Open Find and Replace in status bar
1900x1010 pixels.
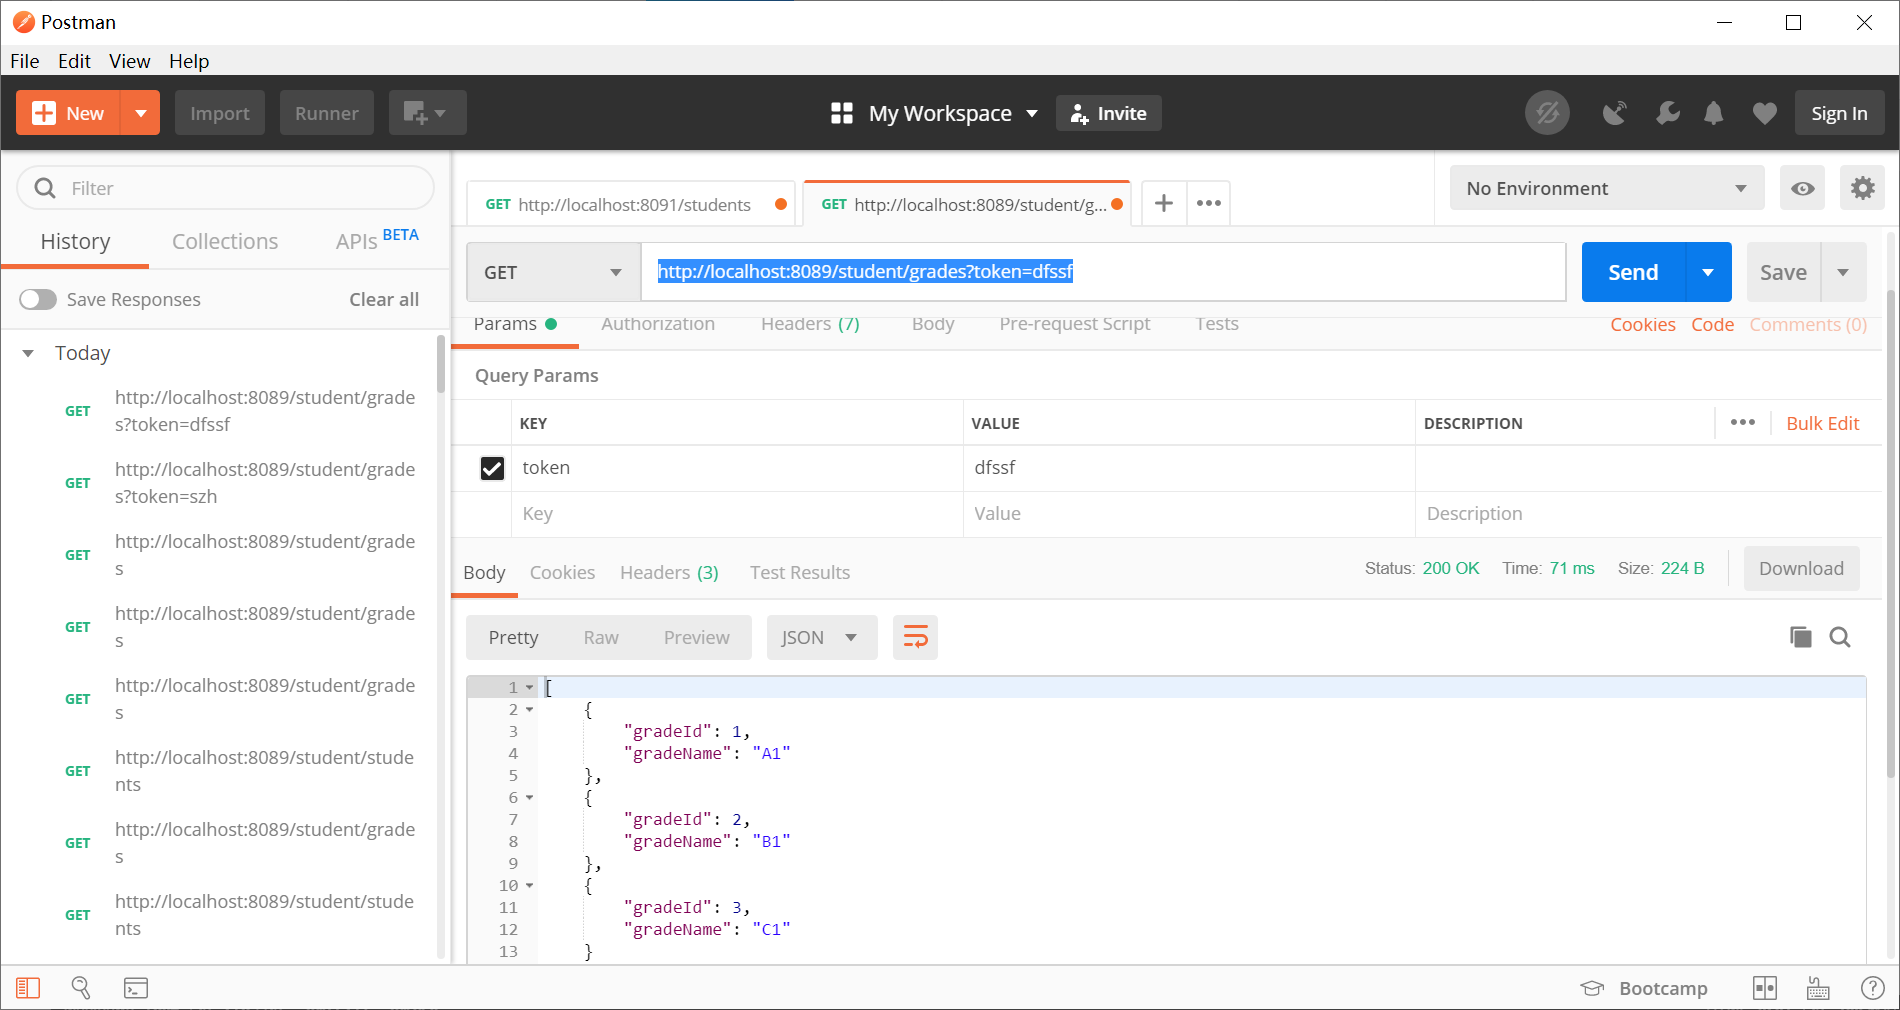[x=81, y=988]
